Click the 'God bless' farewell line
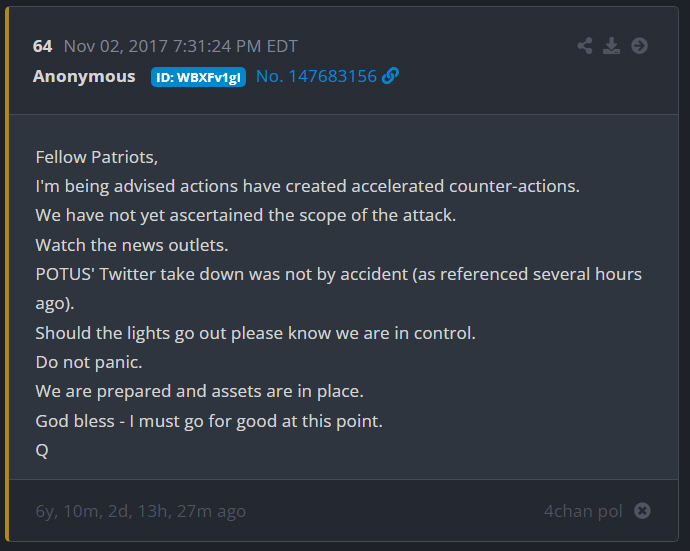Viewport: 690px width, 551px height. coord(209,421)
